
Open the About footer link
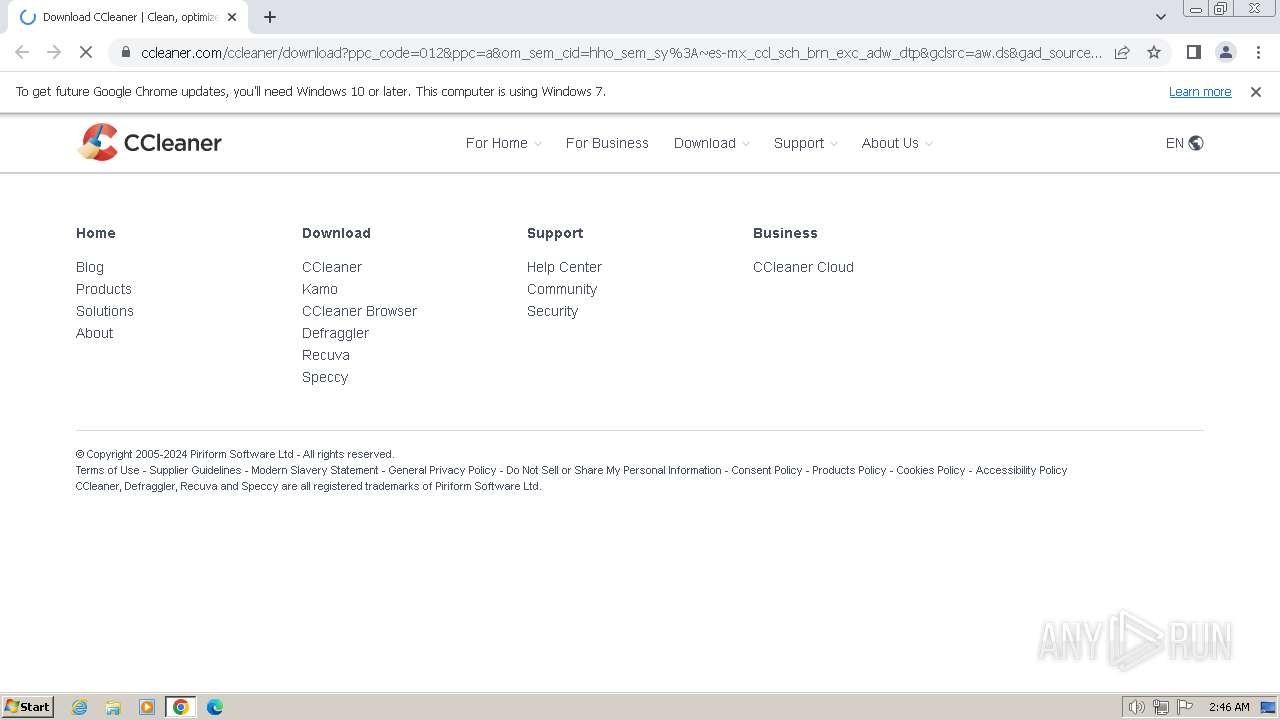click(x=95, y=333)
